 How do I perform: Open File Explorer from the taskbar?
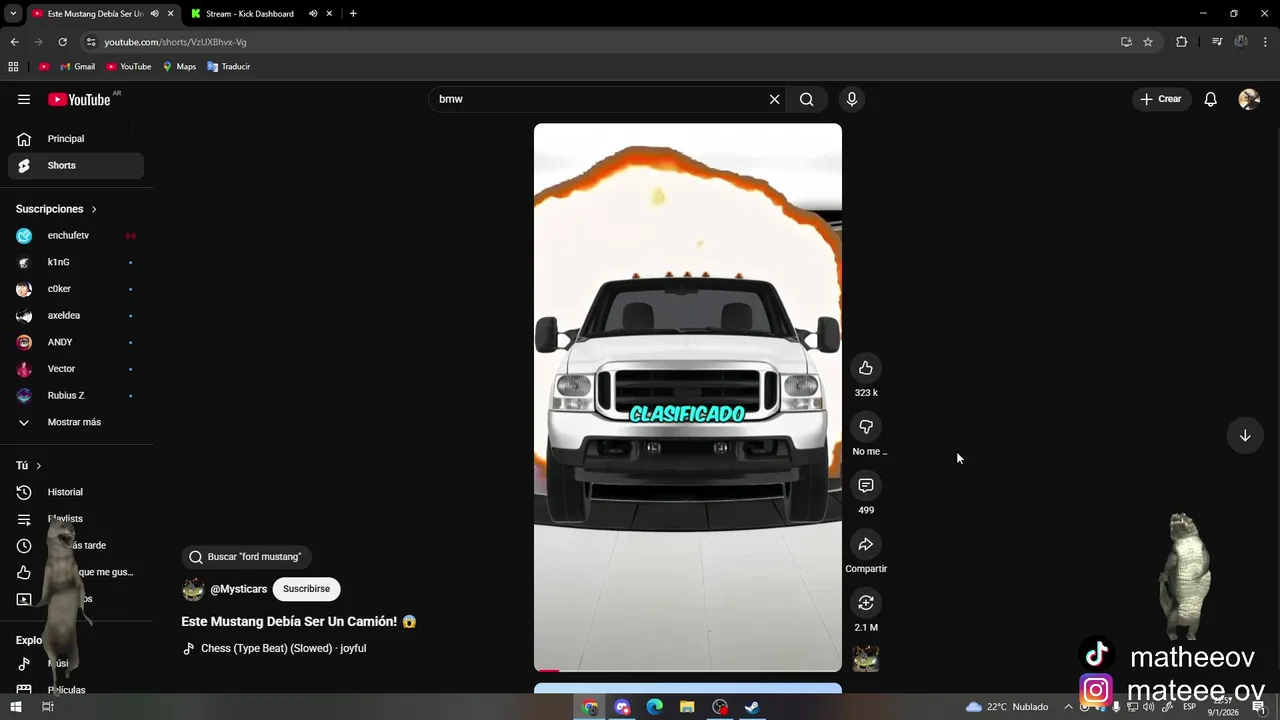pyautogui.click(x=687, y=707)
